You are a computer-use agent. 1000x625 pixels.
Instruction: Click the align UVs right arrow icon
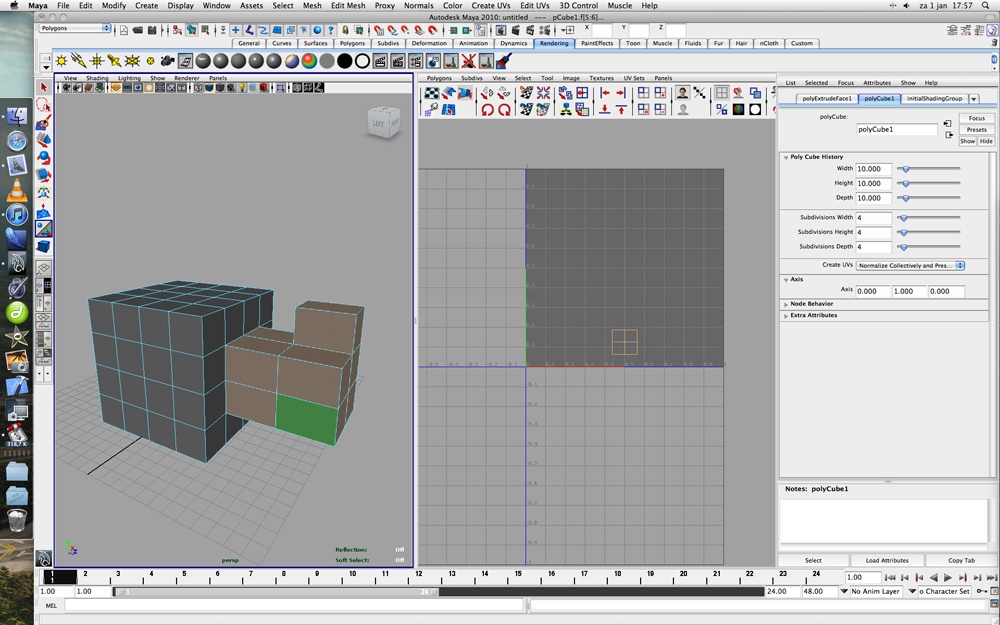[621, 93]
